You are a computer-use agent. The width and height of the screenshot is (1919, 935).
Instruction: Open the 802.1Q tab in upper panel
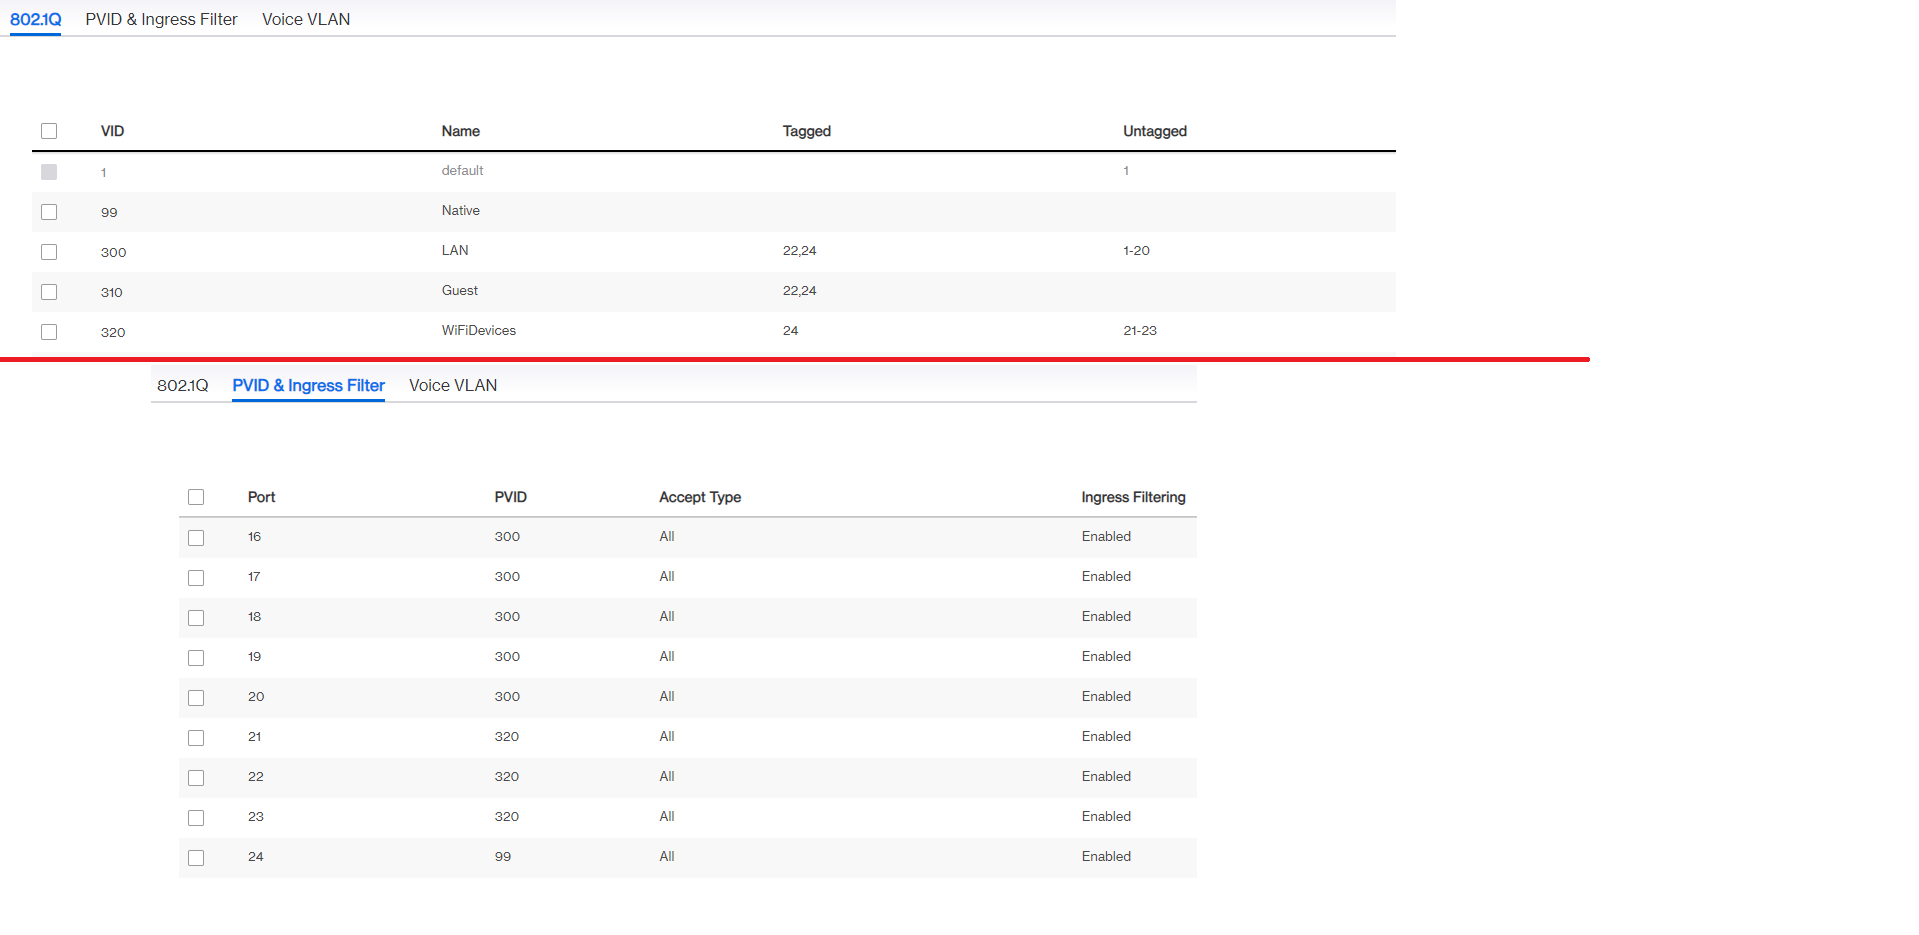click(36, 19)
